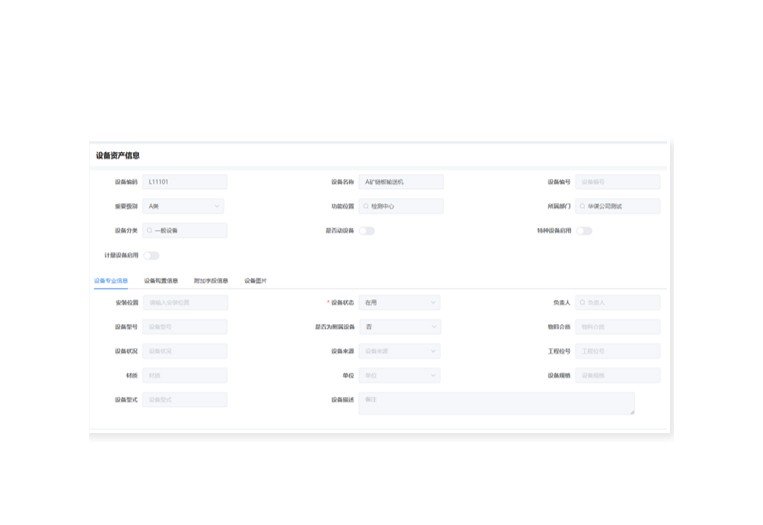Focus the 设备编号 input field

pos(618,182)
